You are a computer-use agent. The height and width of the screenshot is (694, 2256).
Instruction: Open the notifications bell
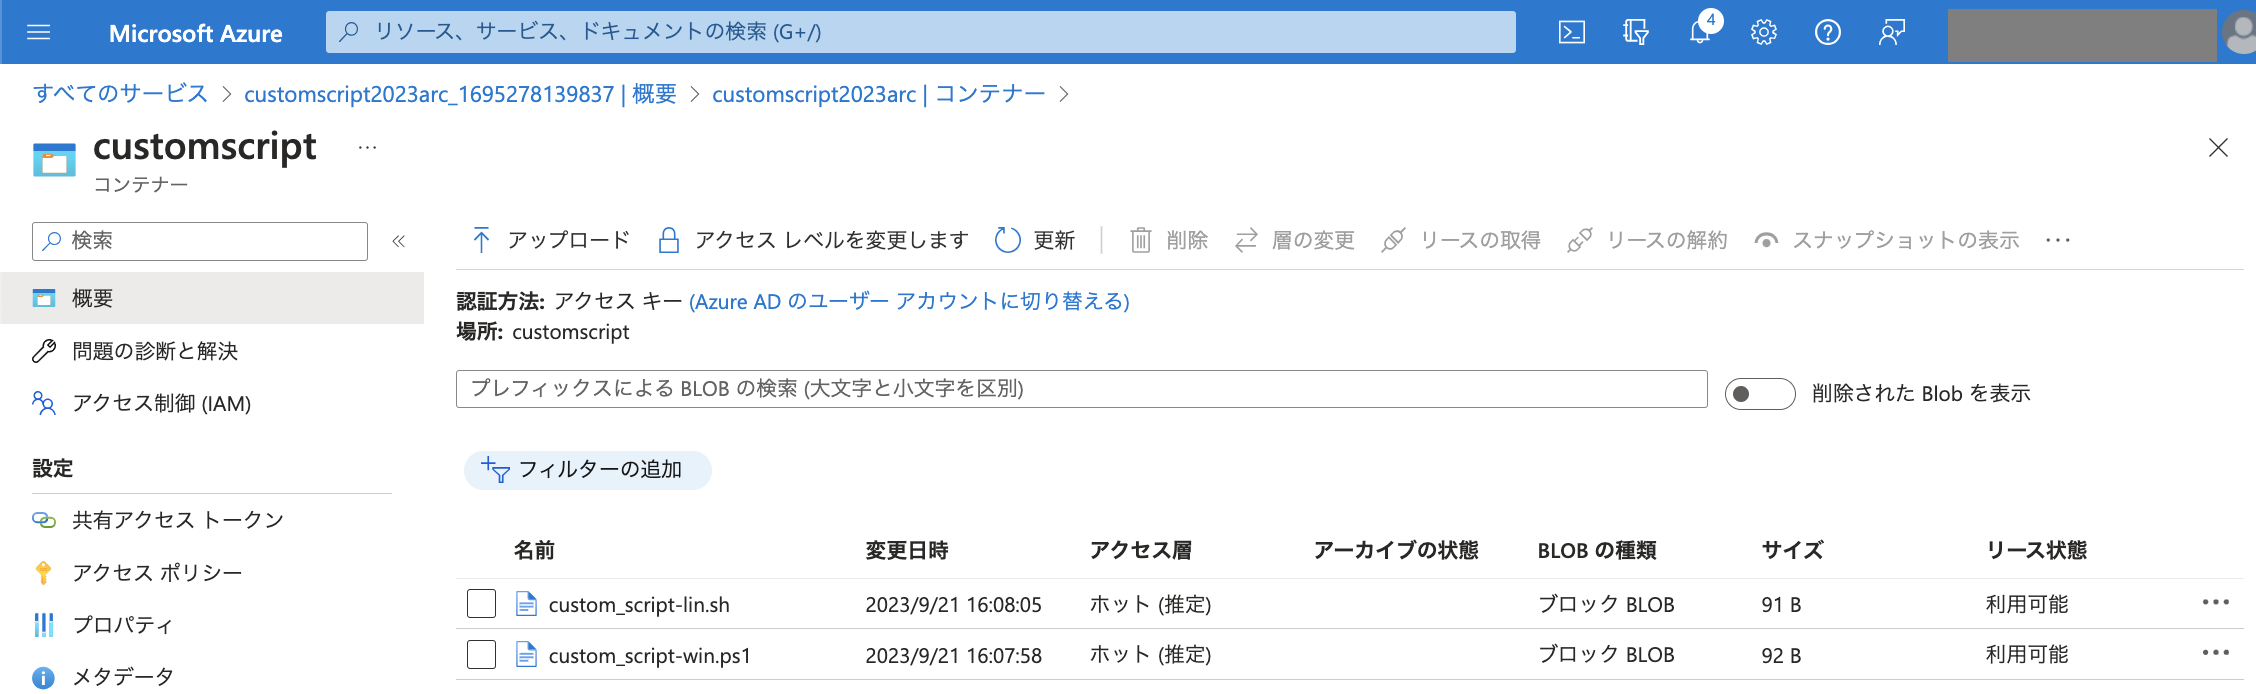tap(1700, 32)
